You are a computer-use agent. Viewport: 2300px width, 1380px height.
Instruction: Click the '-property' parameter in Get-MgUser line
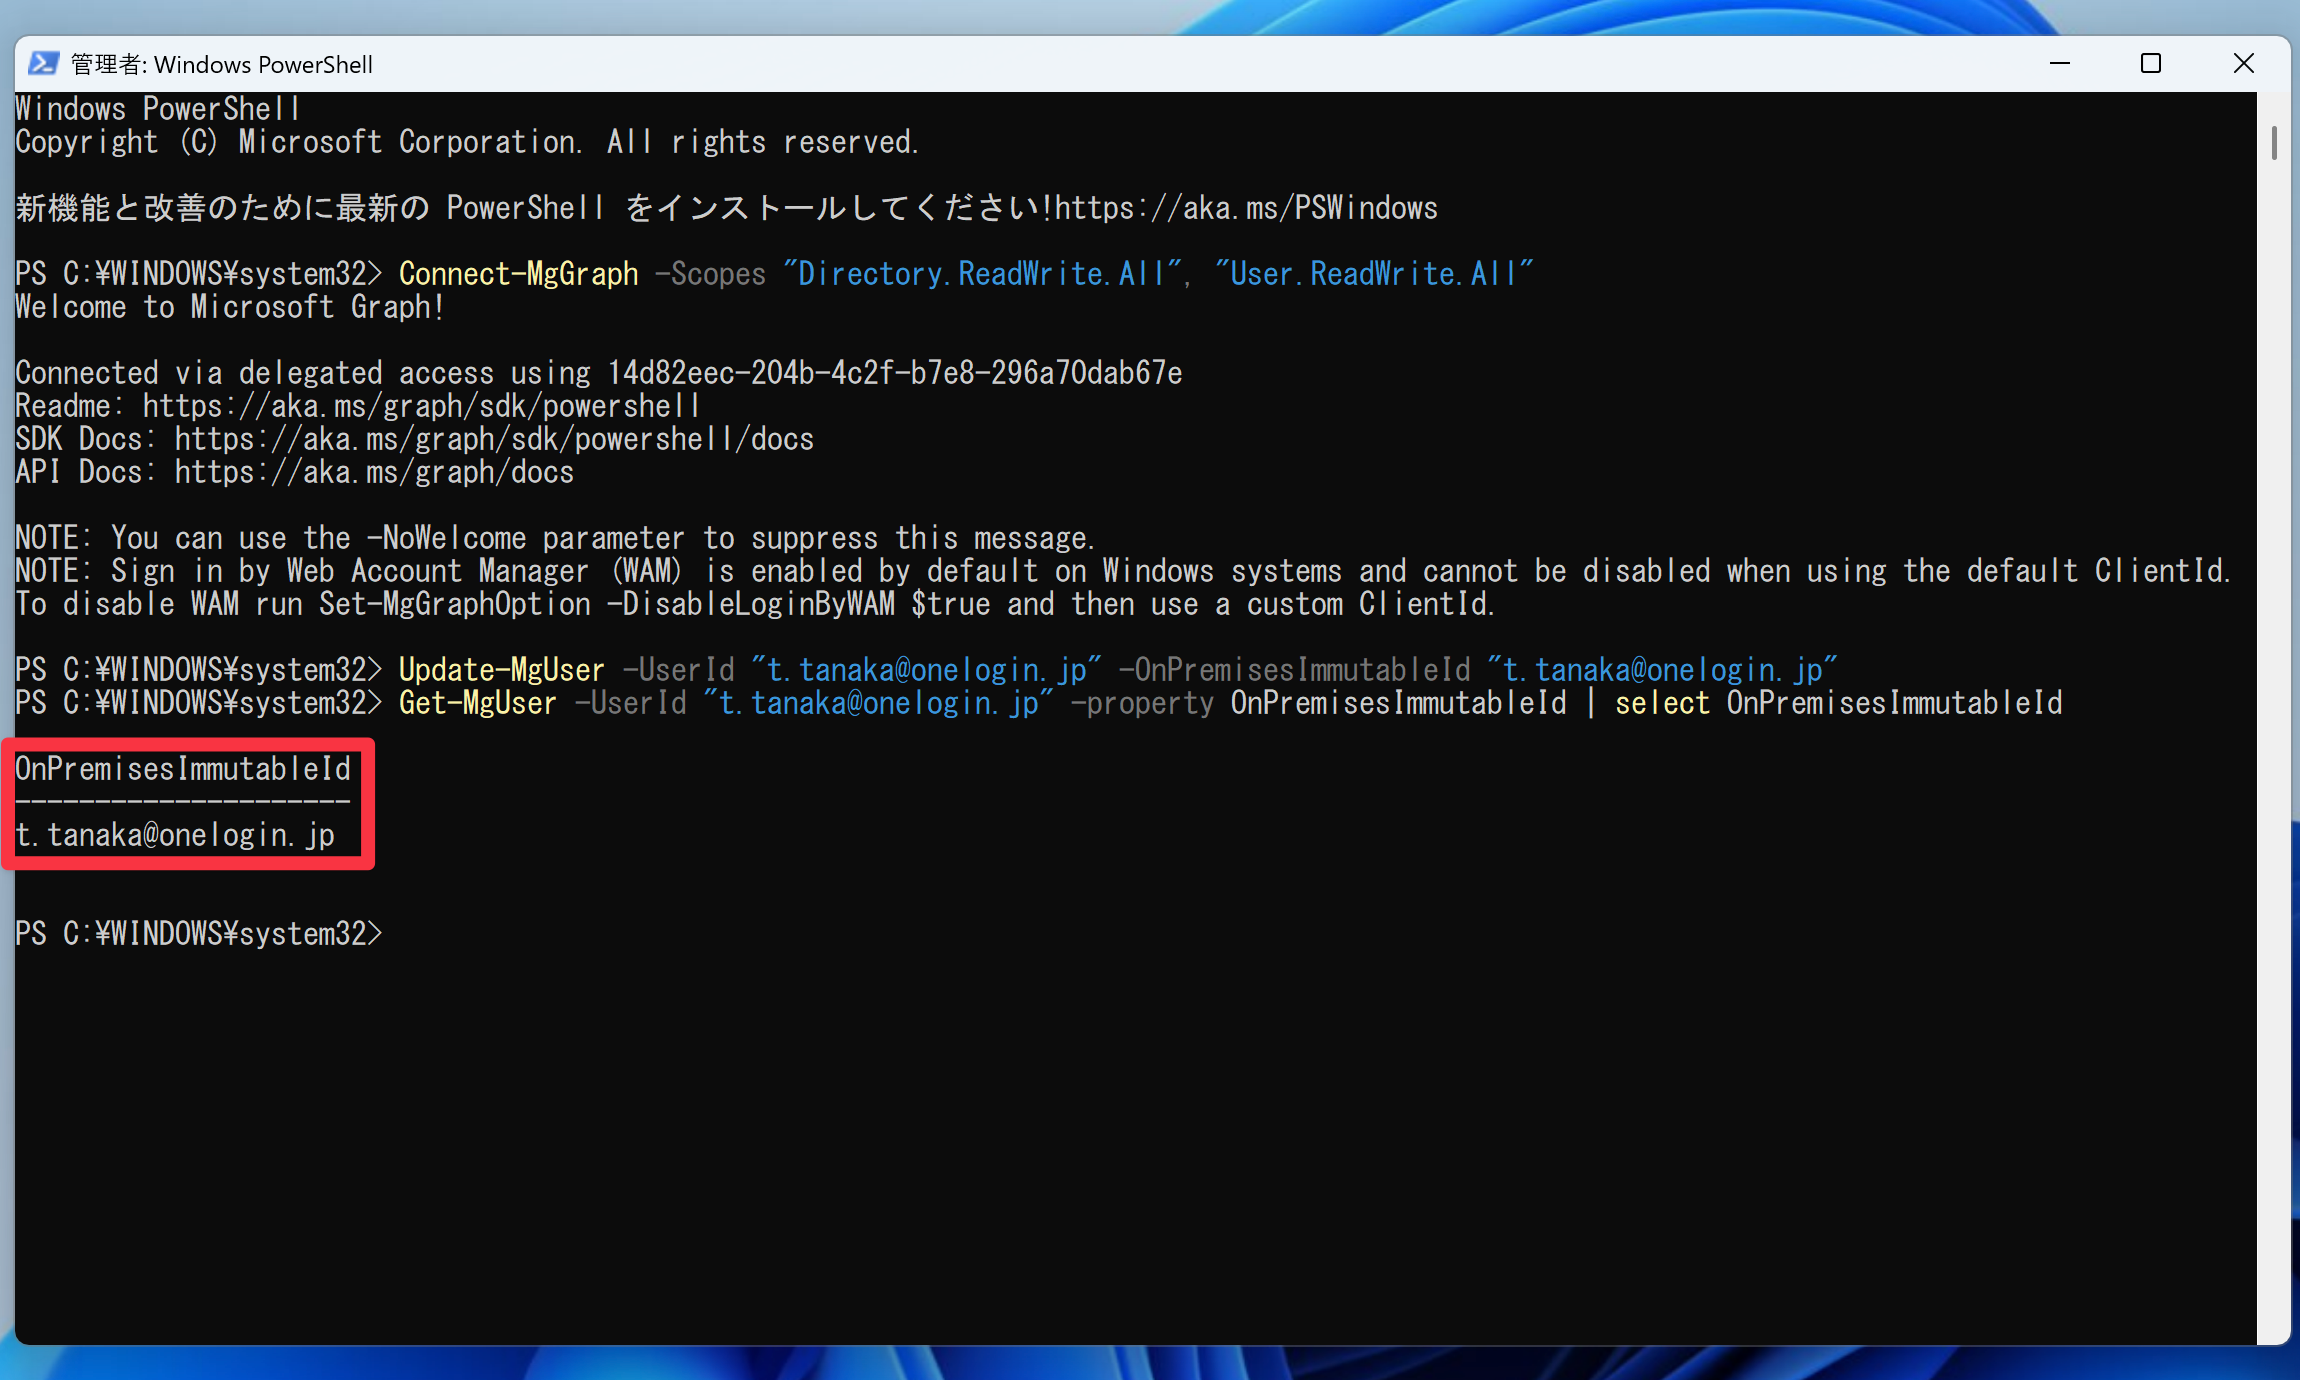[1143, 703]
